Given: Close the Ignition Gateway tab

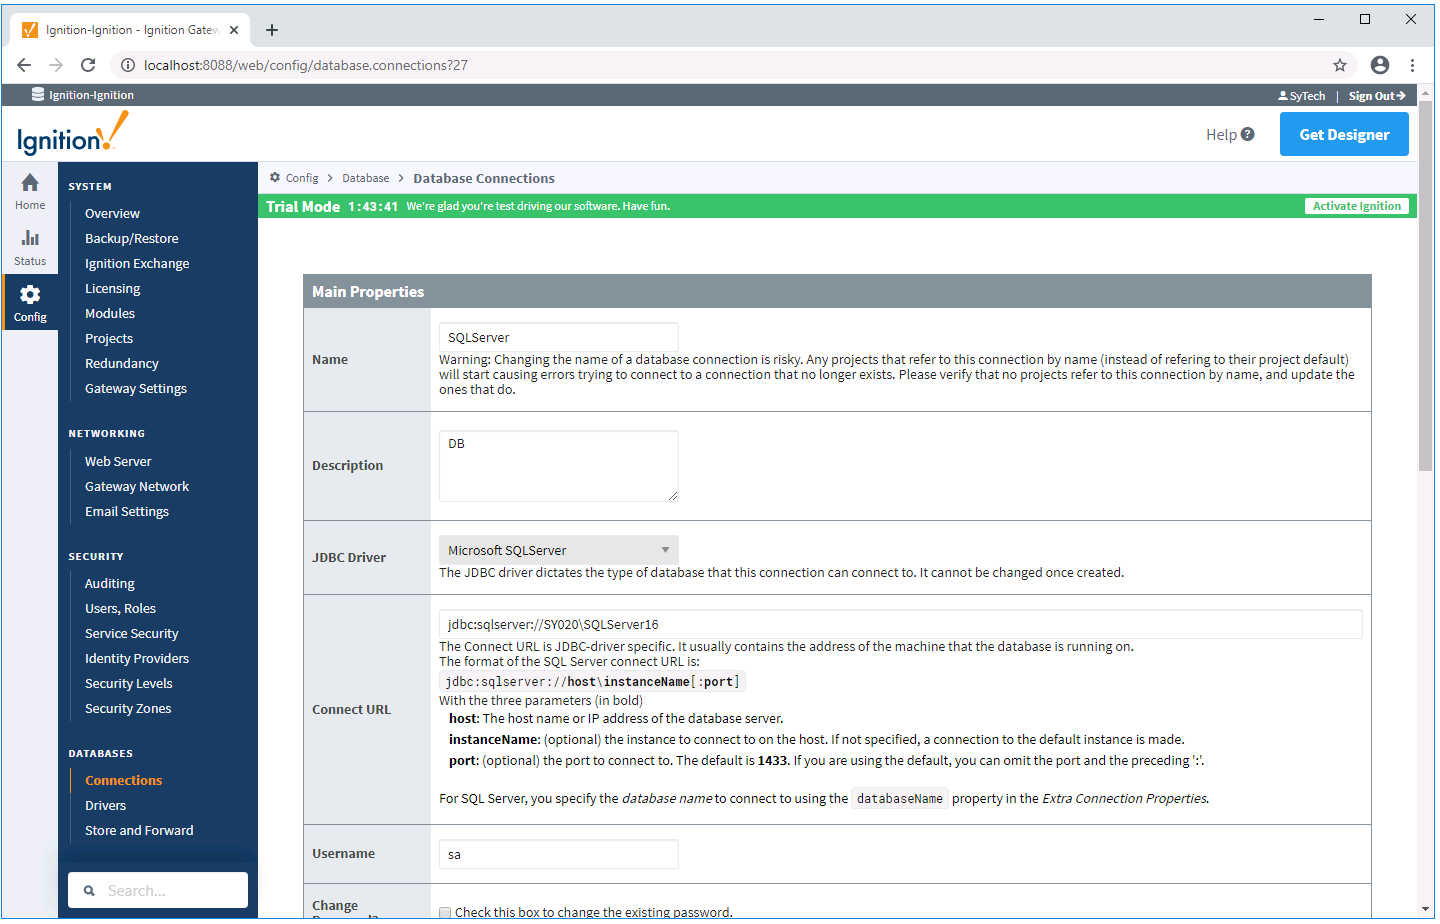Looking at the screenshot, I should [x=234, y=30].
